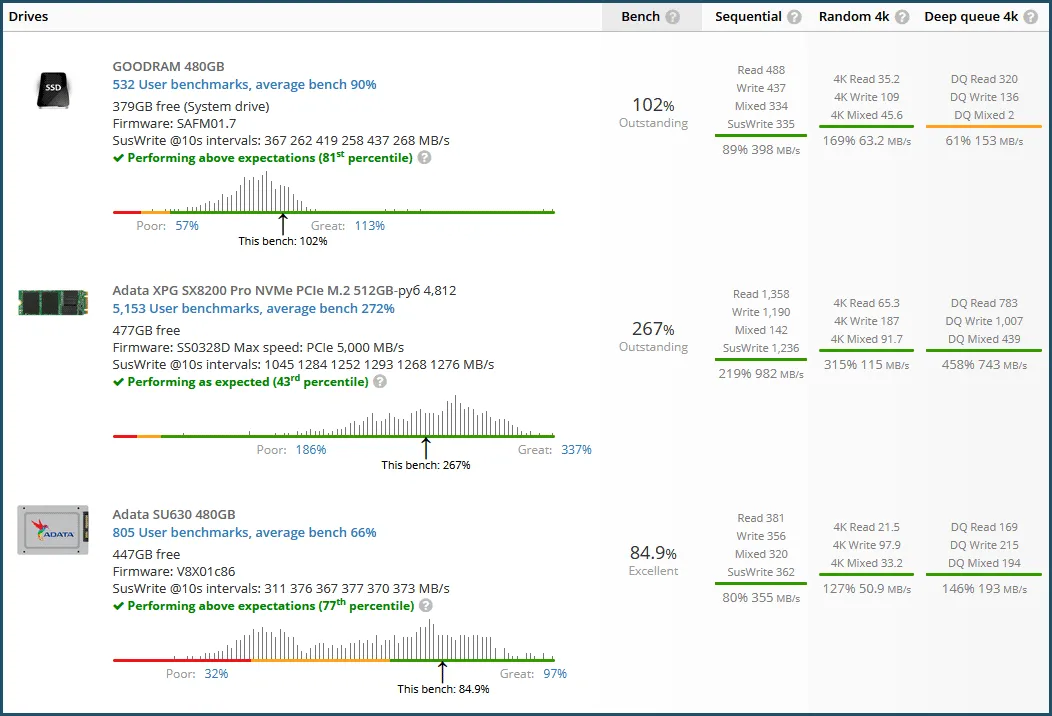
Task: Click the help icon next to Deep queue 4k
Action: 1031,17
